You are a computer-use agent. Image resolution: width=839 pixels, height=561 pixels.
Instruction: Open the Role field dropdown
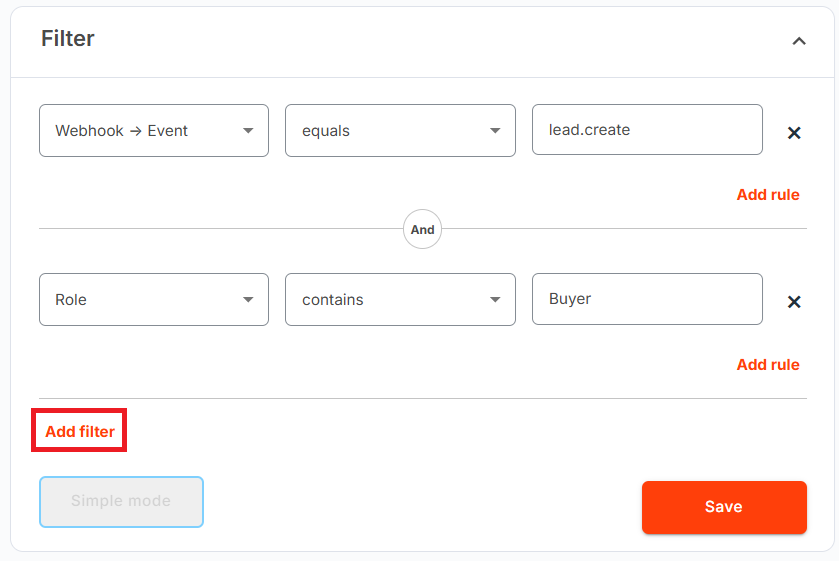(x=154, y=300)
